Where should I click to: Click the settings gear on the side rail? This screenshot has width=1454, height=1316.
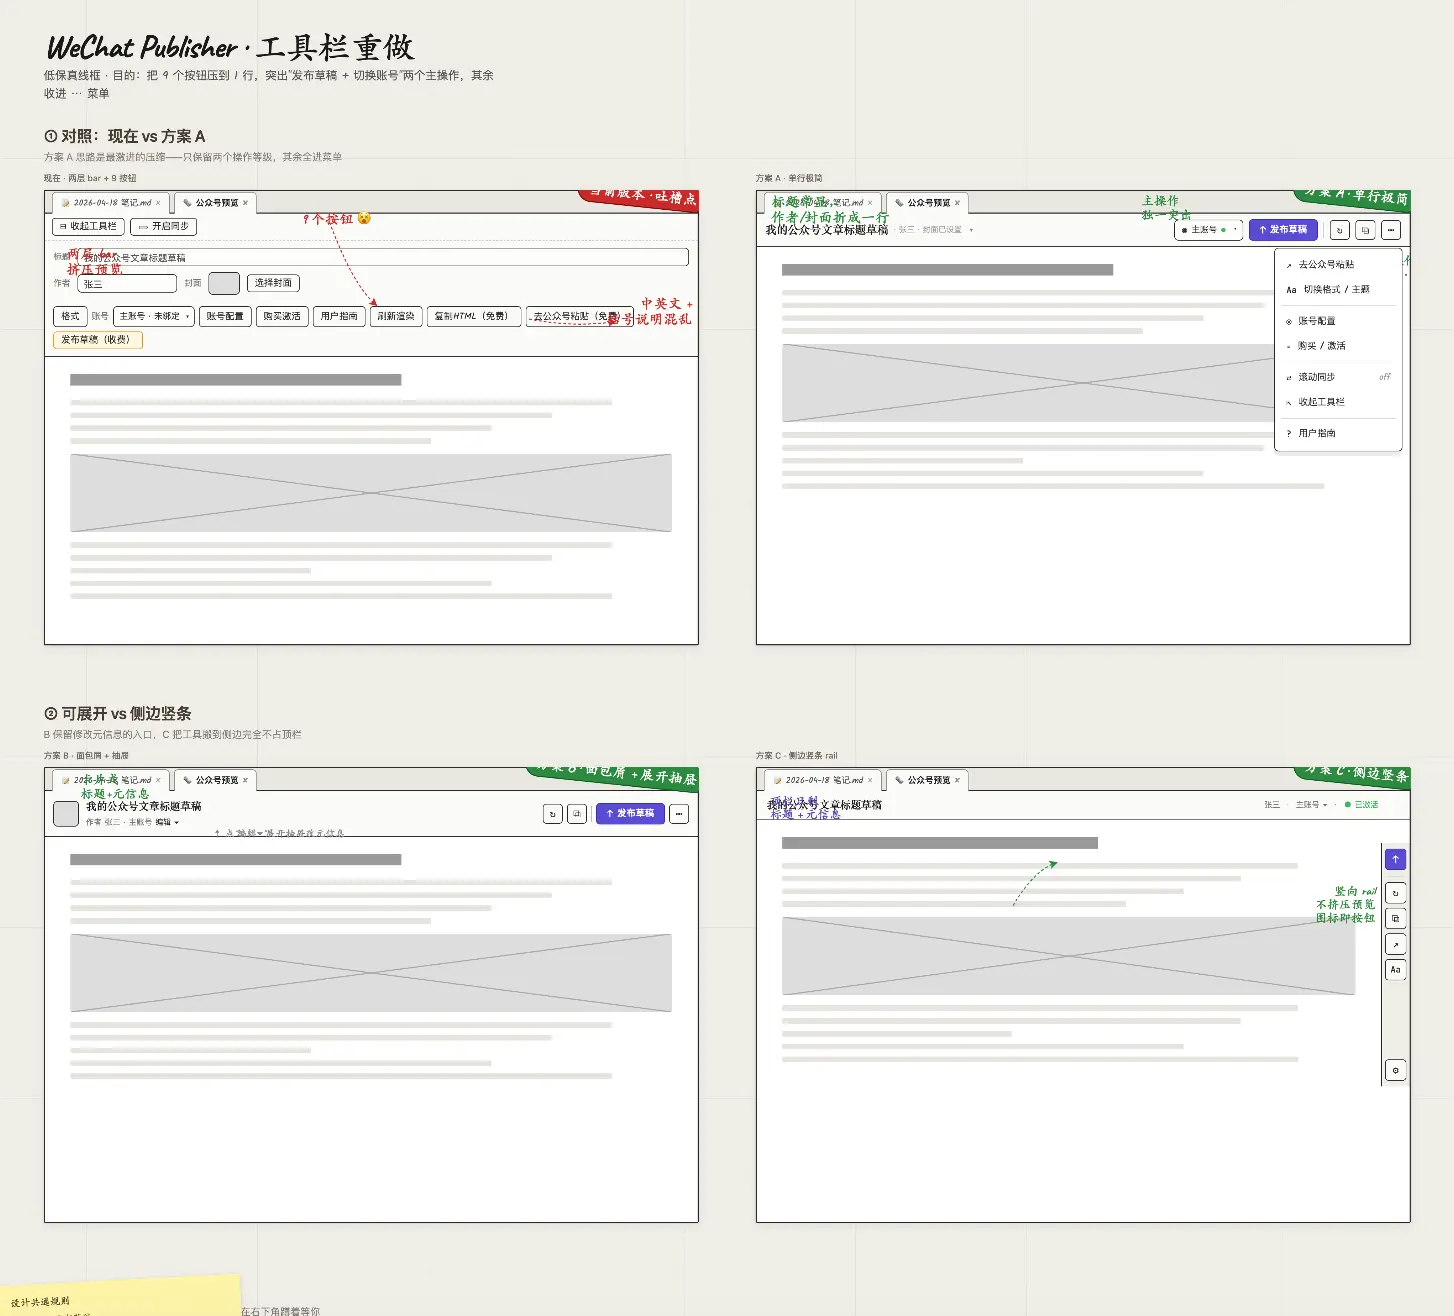1395,1070
